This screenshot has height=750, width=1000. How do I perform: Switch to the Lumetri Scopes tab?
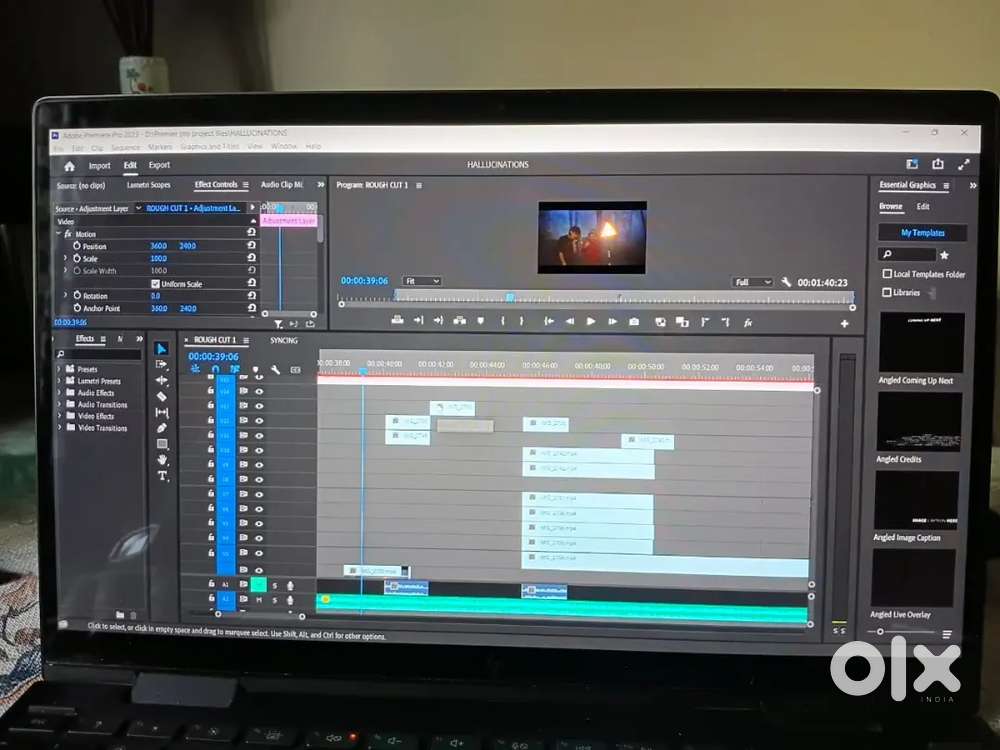tap(148, 185)
